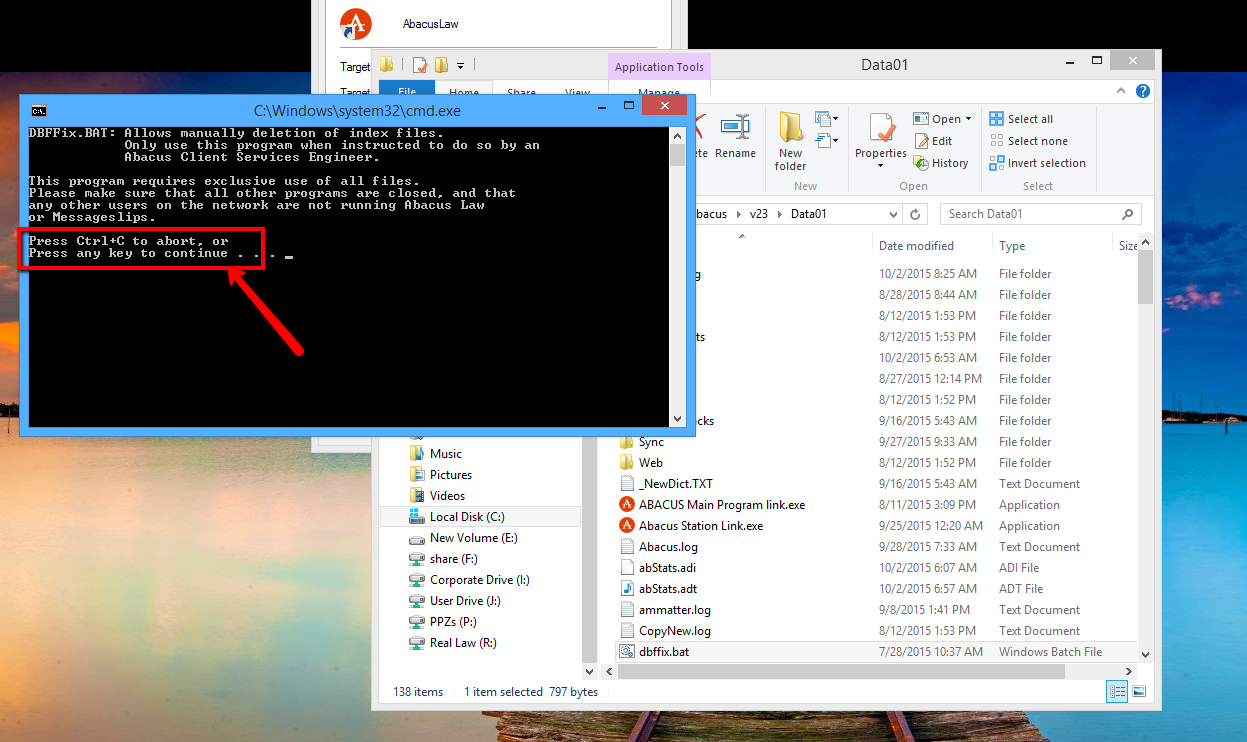Viewport: 1247px width, 742px height.
Task: Open the address bar history dropdown
Action: click(x=893, y=214)
